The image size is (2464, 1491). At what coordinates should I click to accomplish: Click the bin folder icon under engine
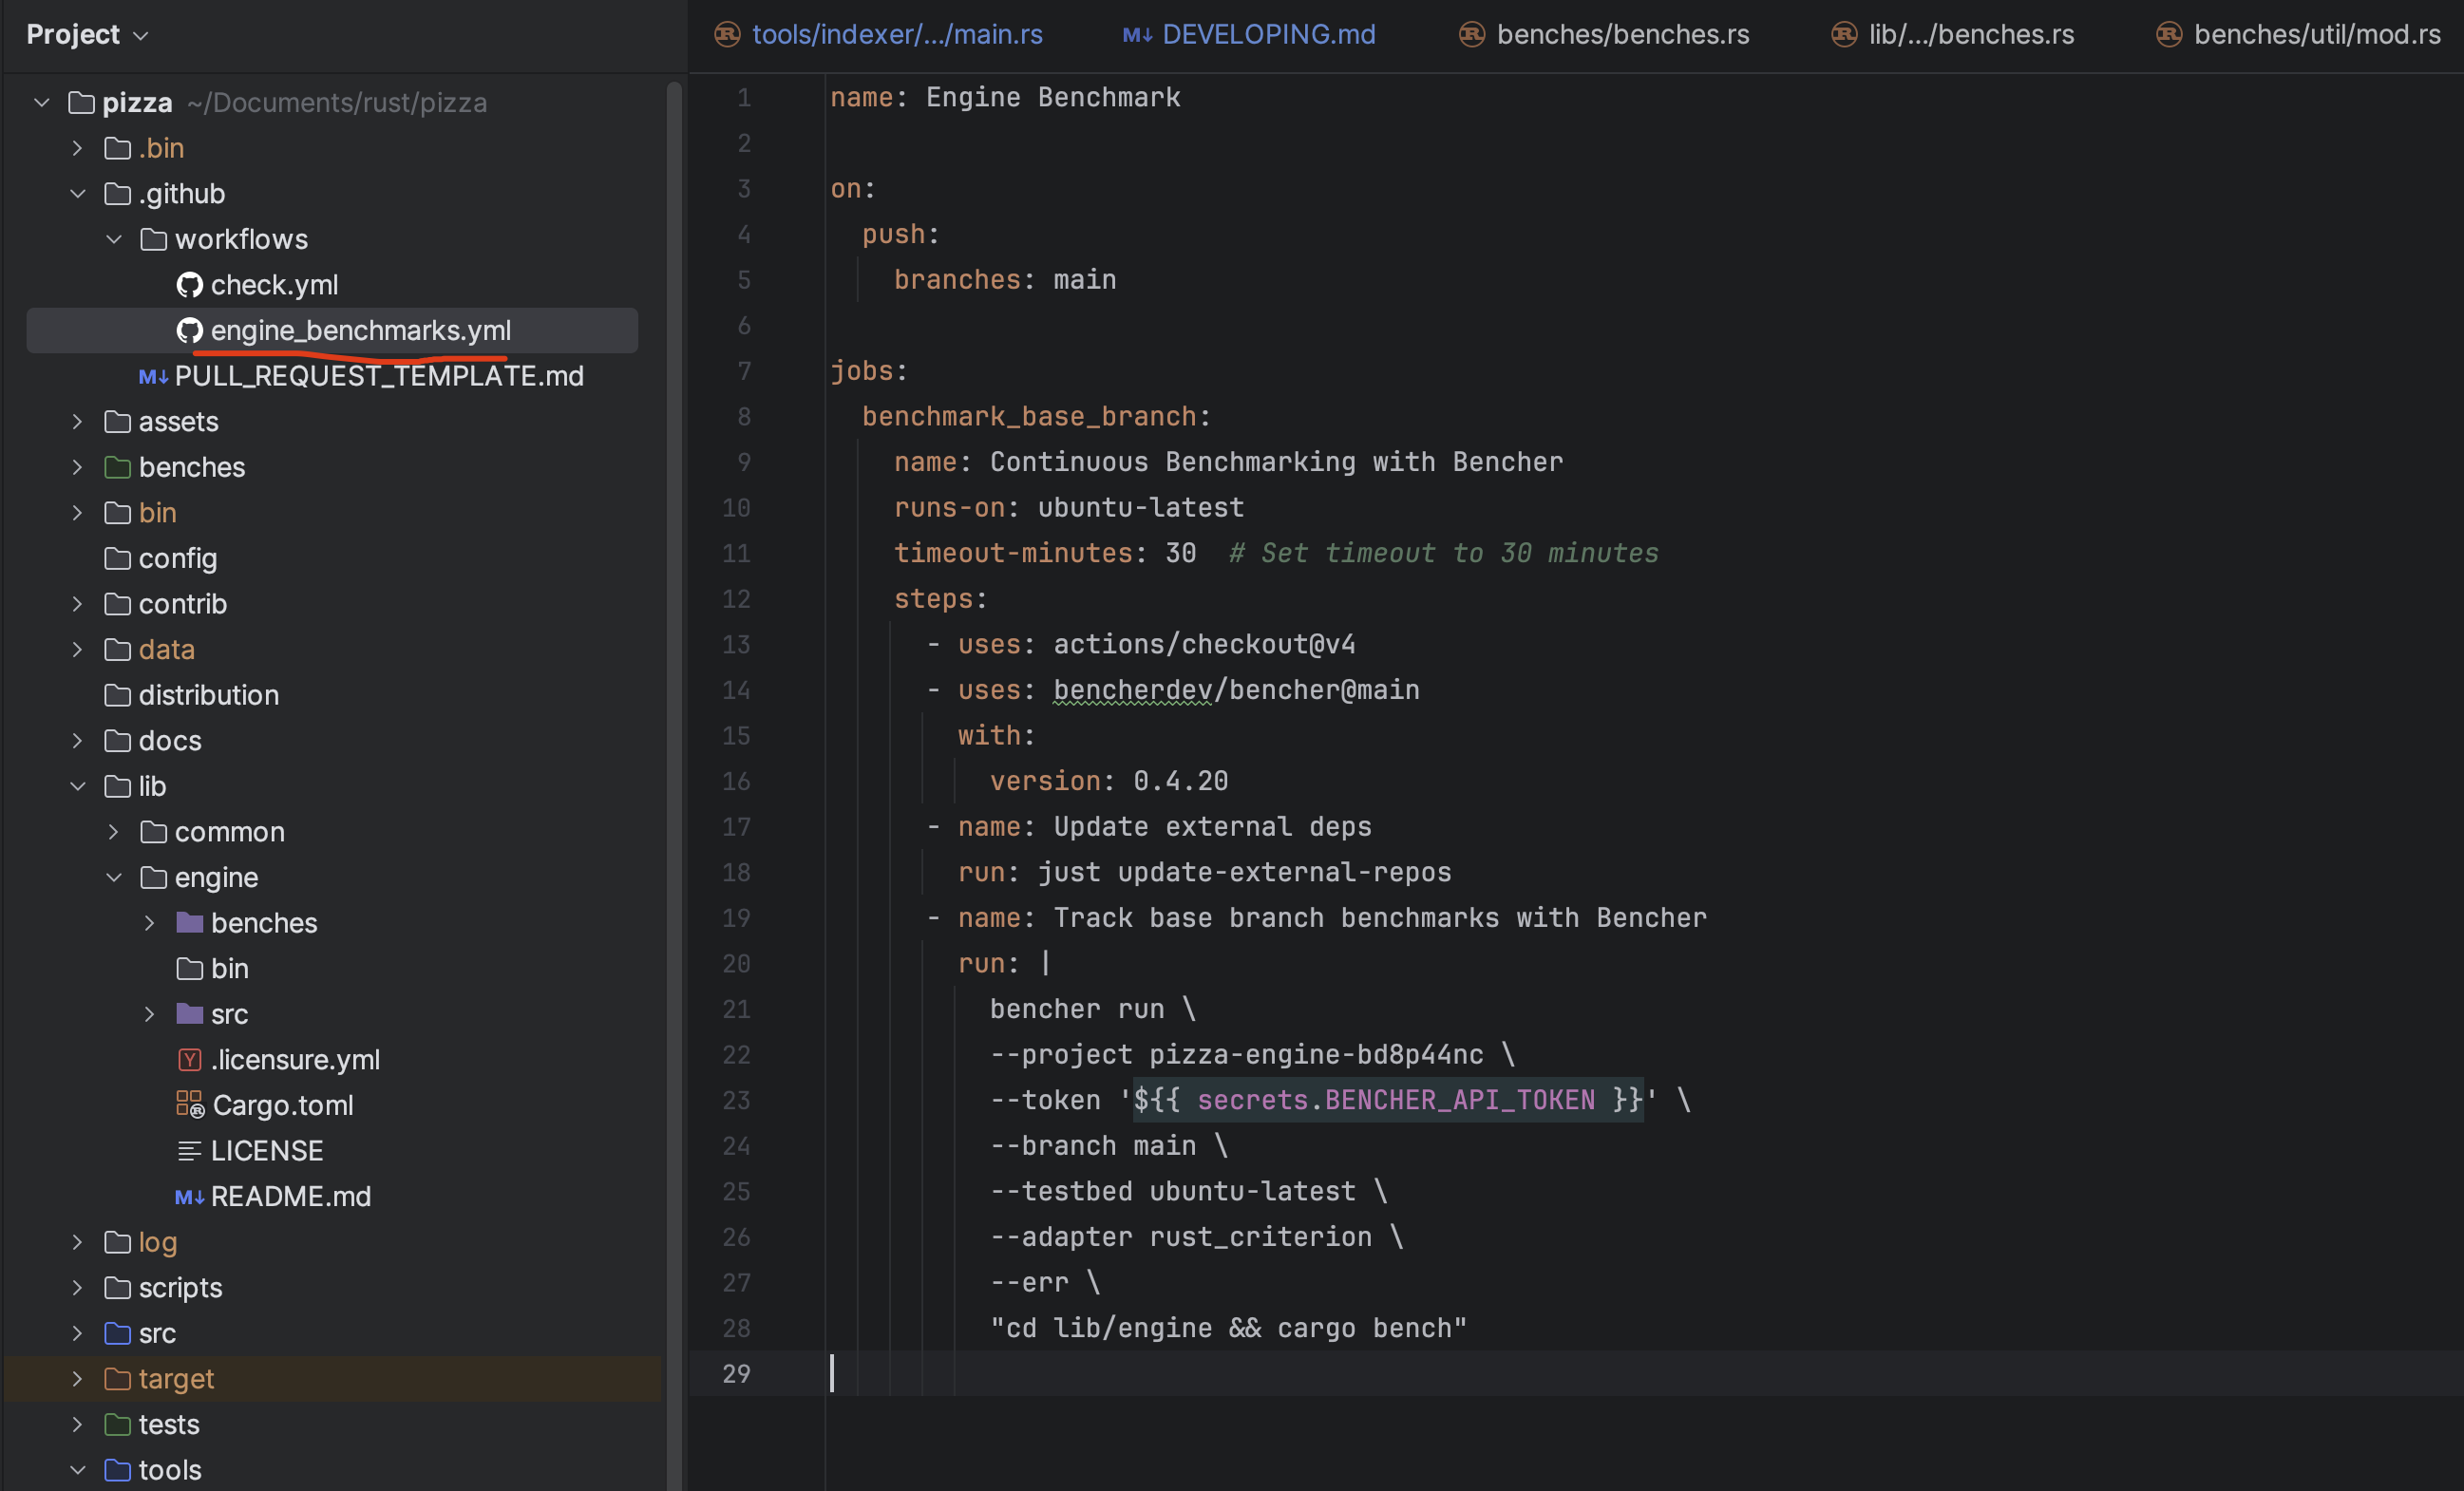coord(189,968)
